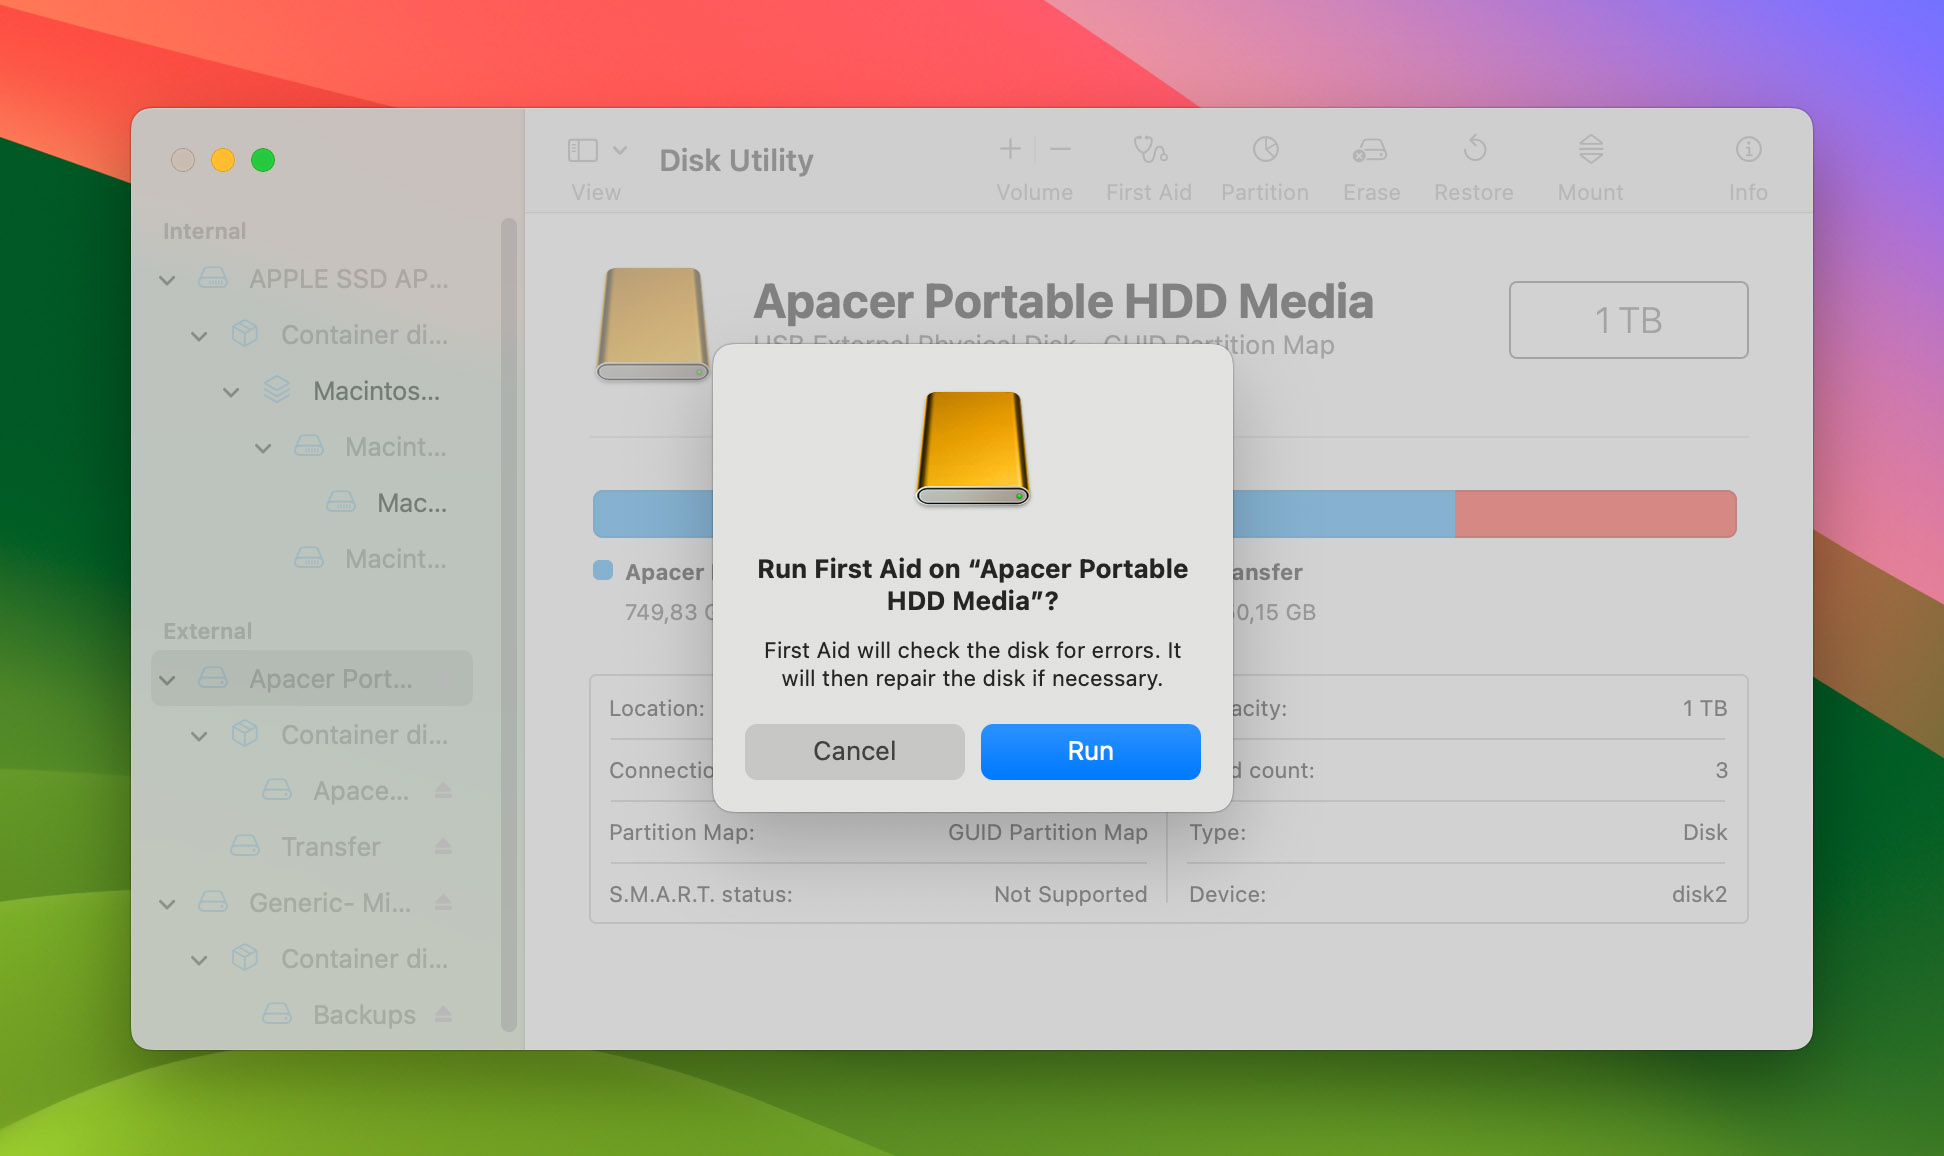Cancel the First Aid dialog

854,750
